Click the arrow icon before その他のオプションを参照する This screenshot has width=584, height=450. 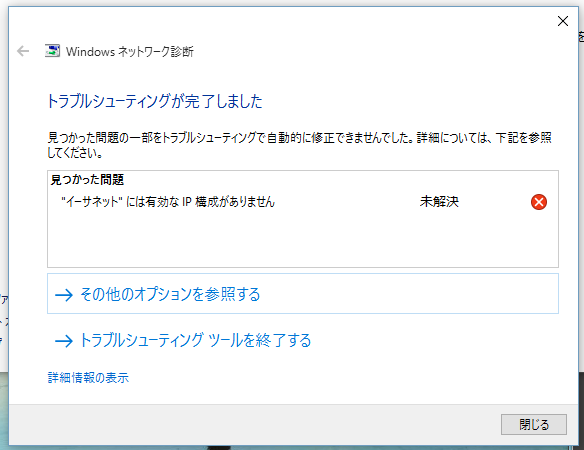tap(64, 295)
